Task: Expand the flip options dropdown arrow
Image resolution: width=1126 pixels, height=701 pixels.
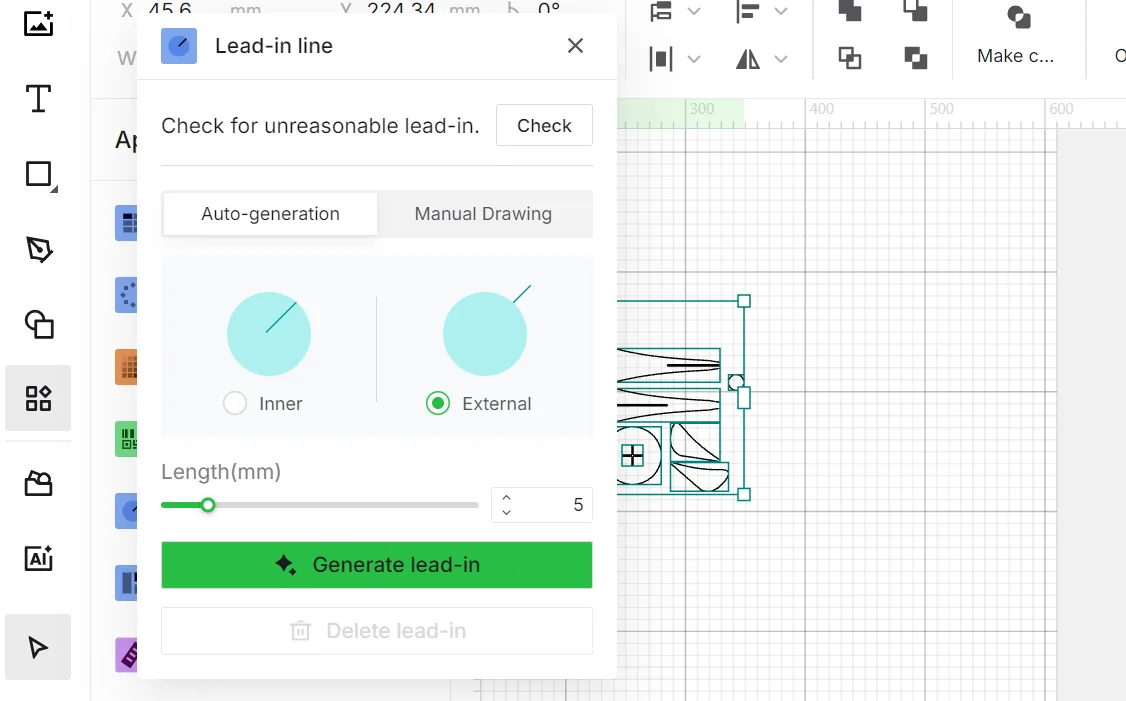Action: (781, 59)
